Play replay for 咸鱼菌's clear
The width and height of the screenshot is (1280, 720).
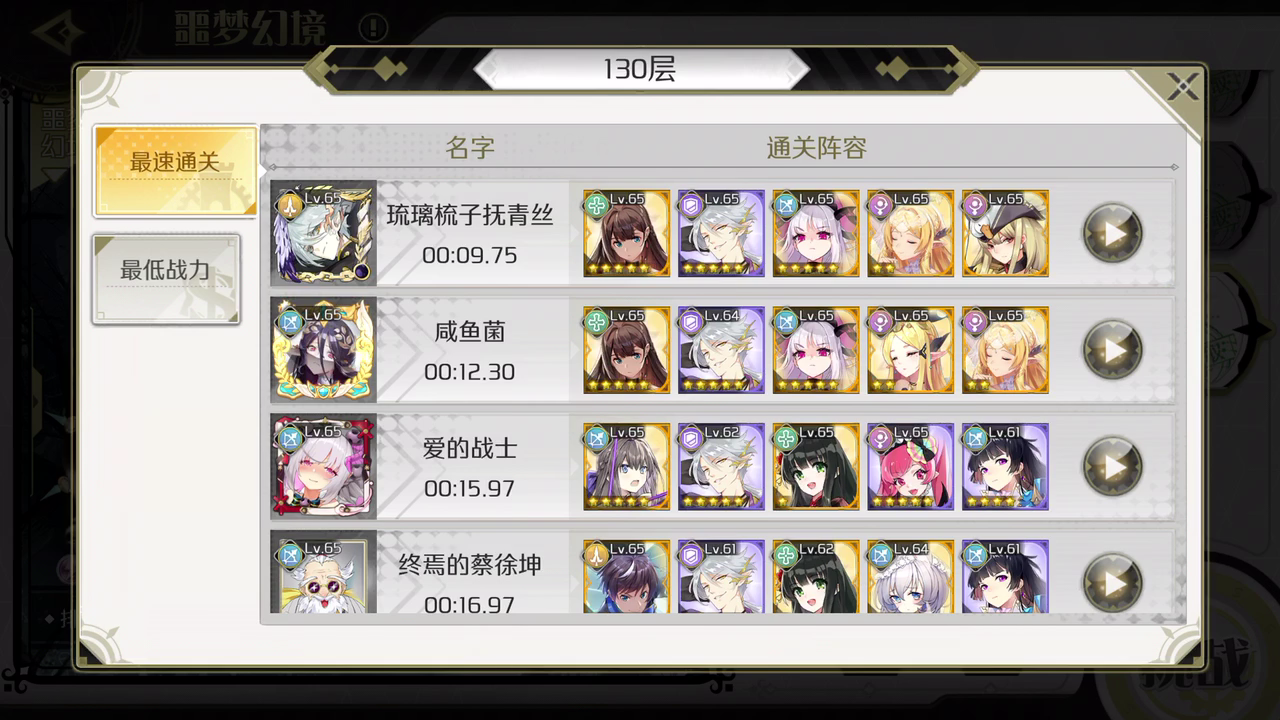[1112, 350]
